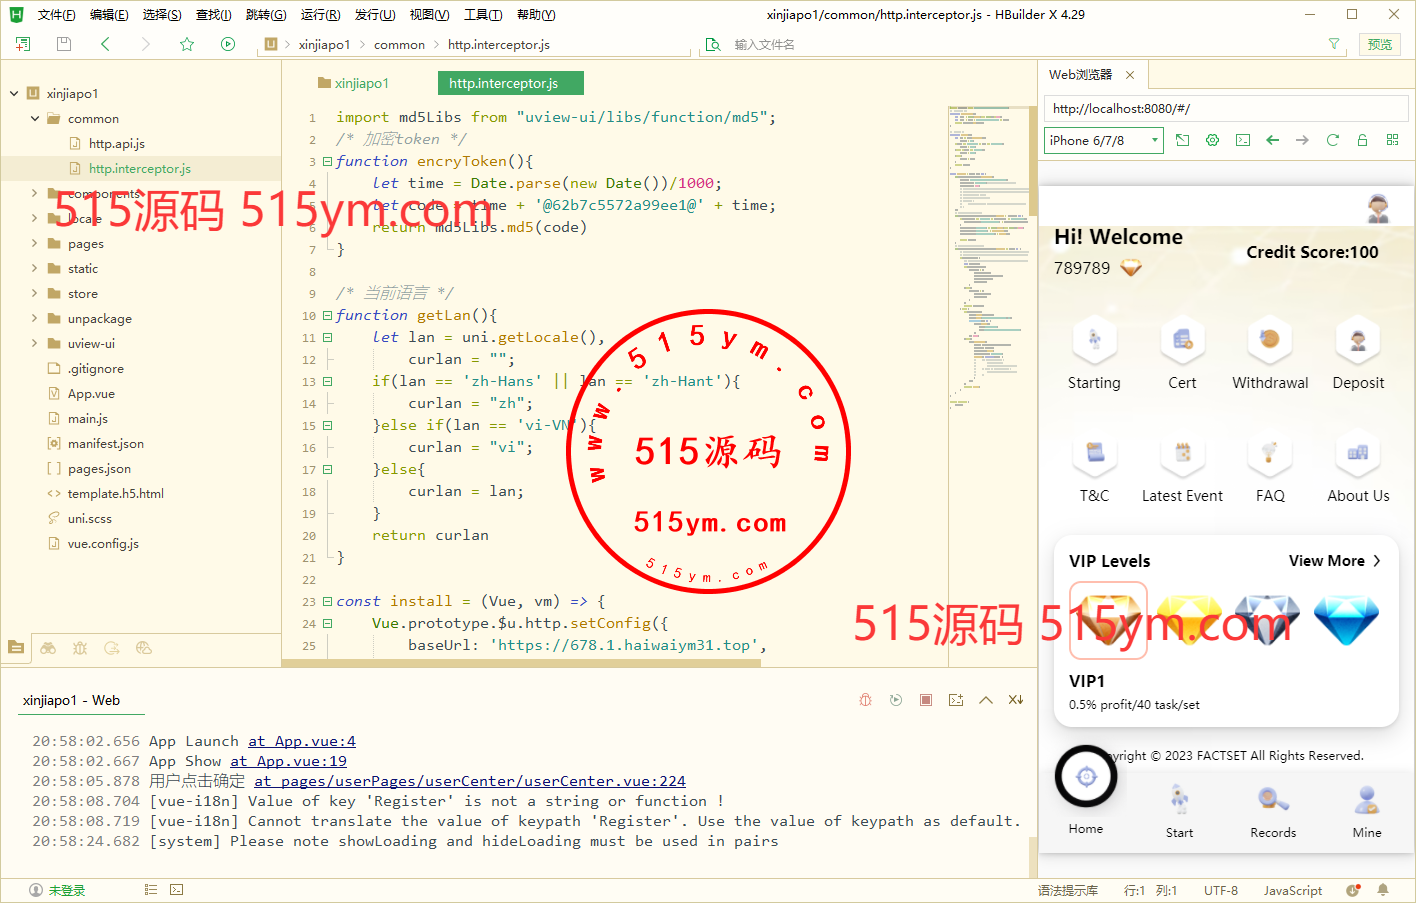The width and height of the screenshot is (1416, 903).
Task: Stop the running console with the stop icon
Action: click(926, 700)
